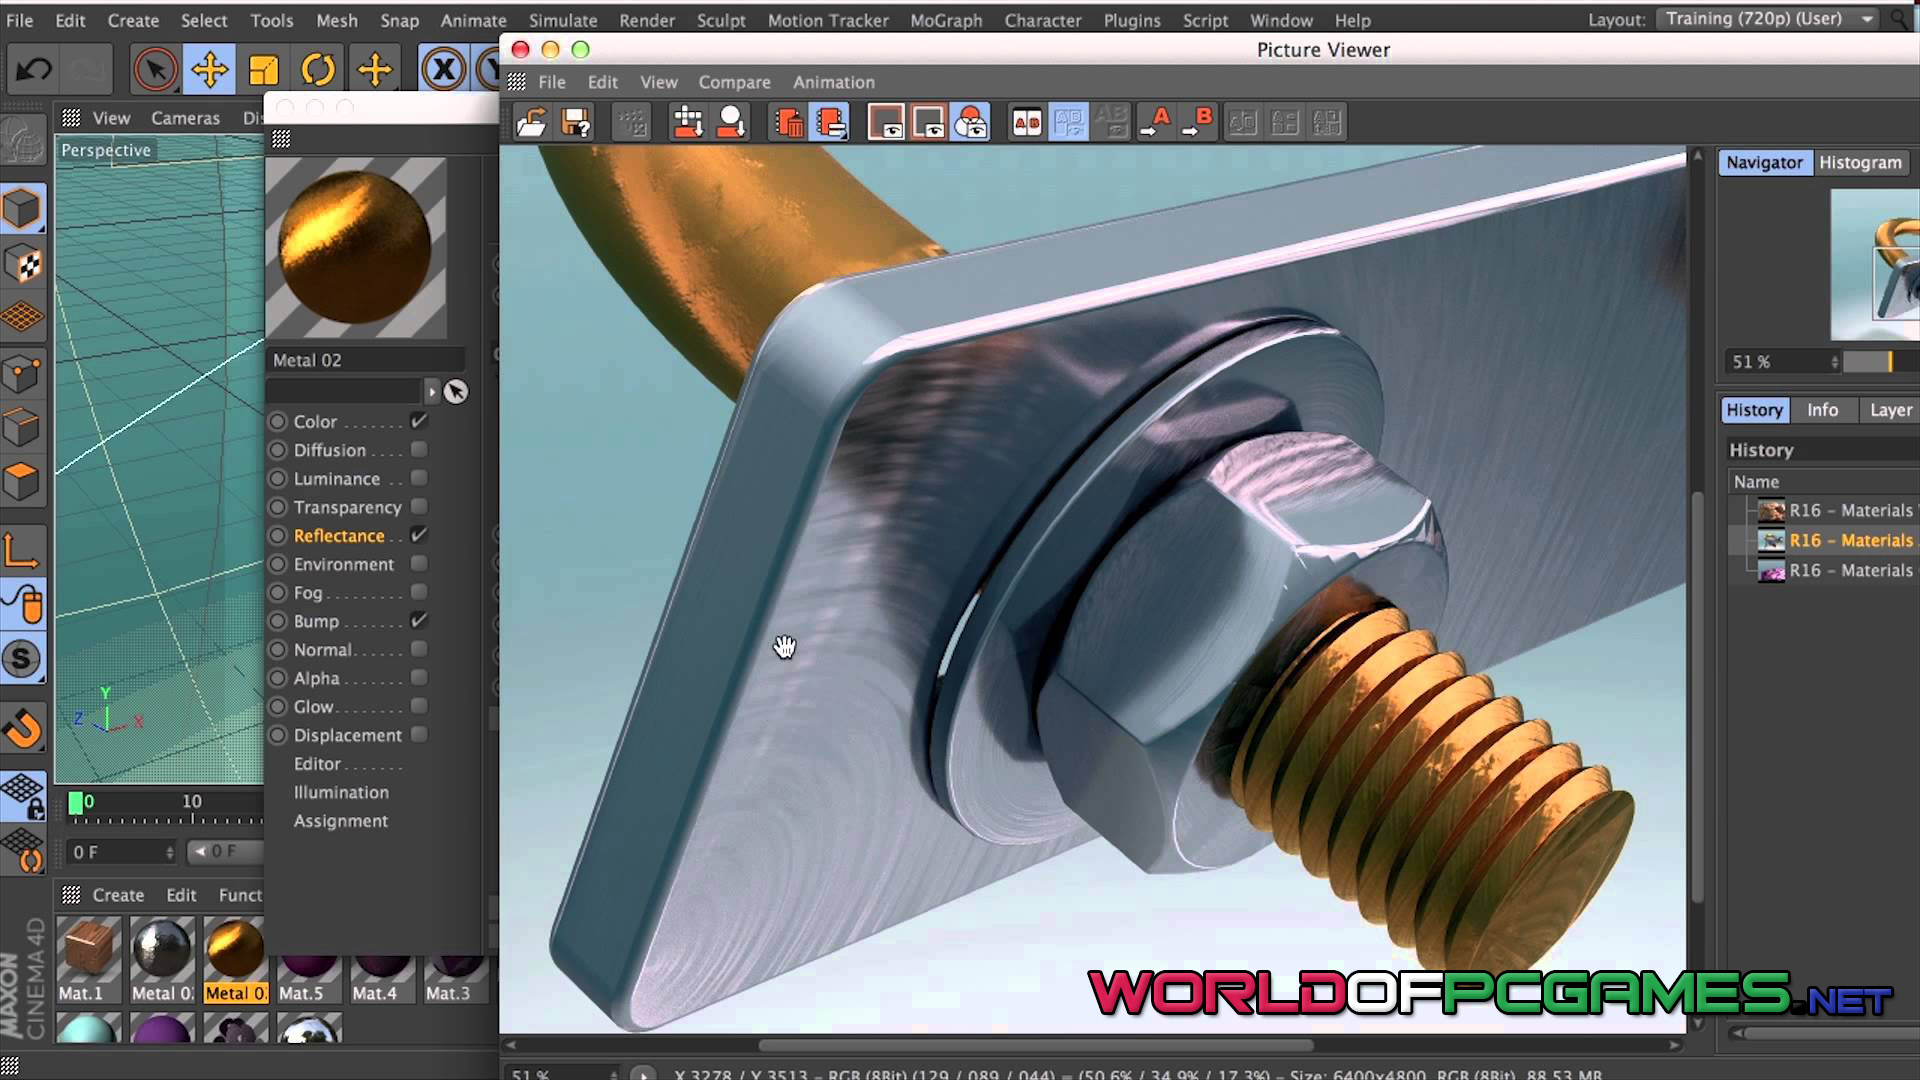Disable the Bump channel checkbox
The height and width of the screenshot is (1080, 1920).
[x=419, y=621]
